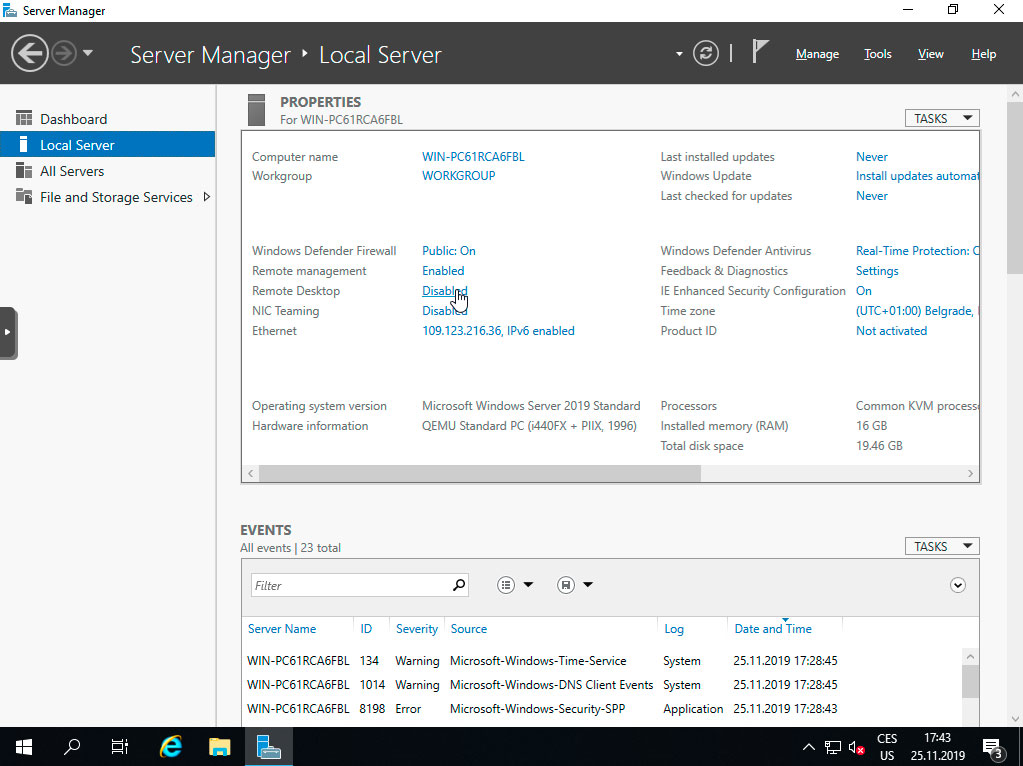Open the Manage menu
The height and width of the screenshot is (766, 1023).
coord(817,54)
